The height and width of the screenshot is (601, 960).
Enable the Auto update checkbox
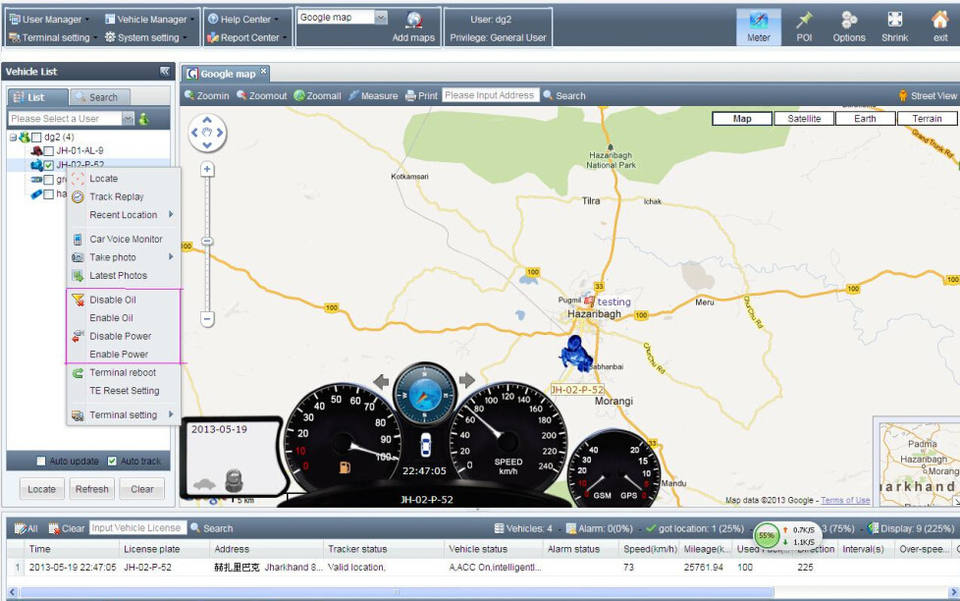coord(41,461)
